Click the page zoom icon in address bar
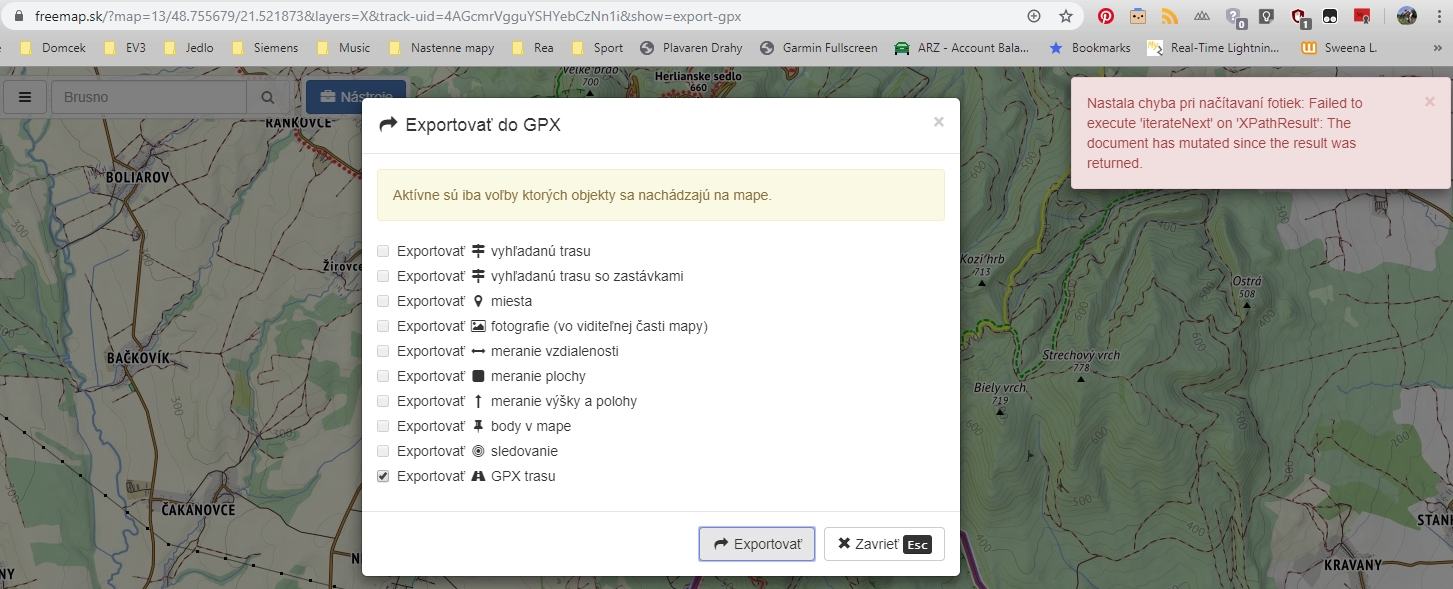This screenshot has height=589, width=1453. (x=1034, y=16)
